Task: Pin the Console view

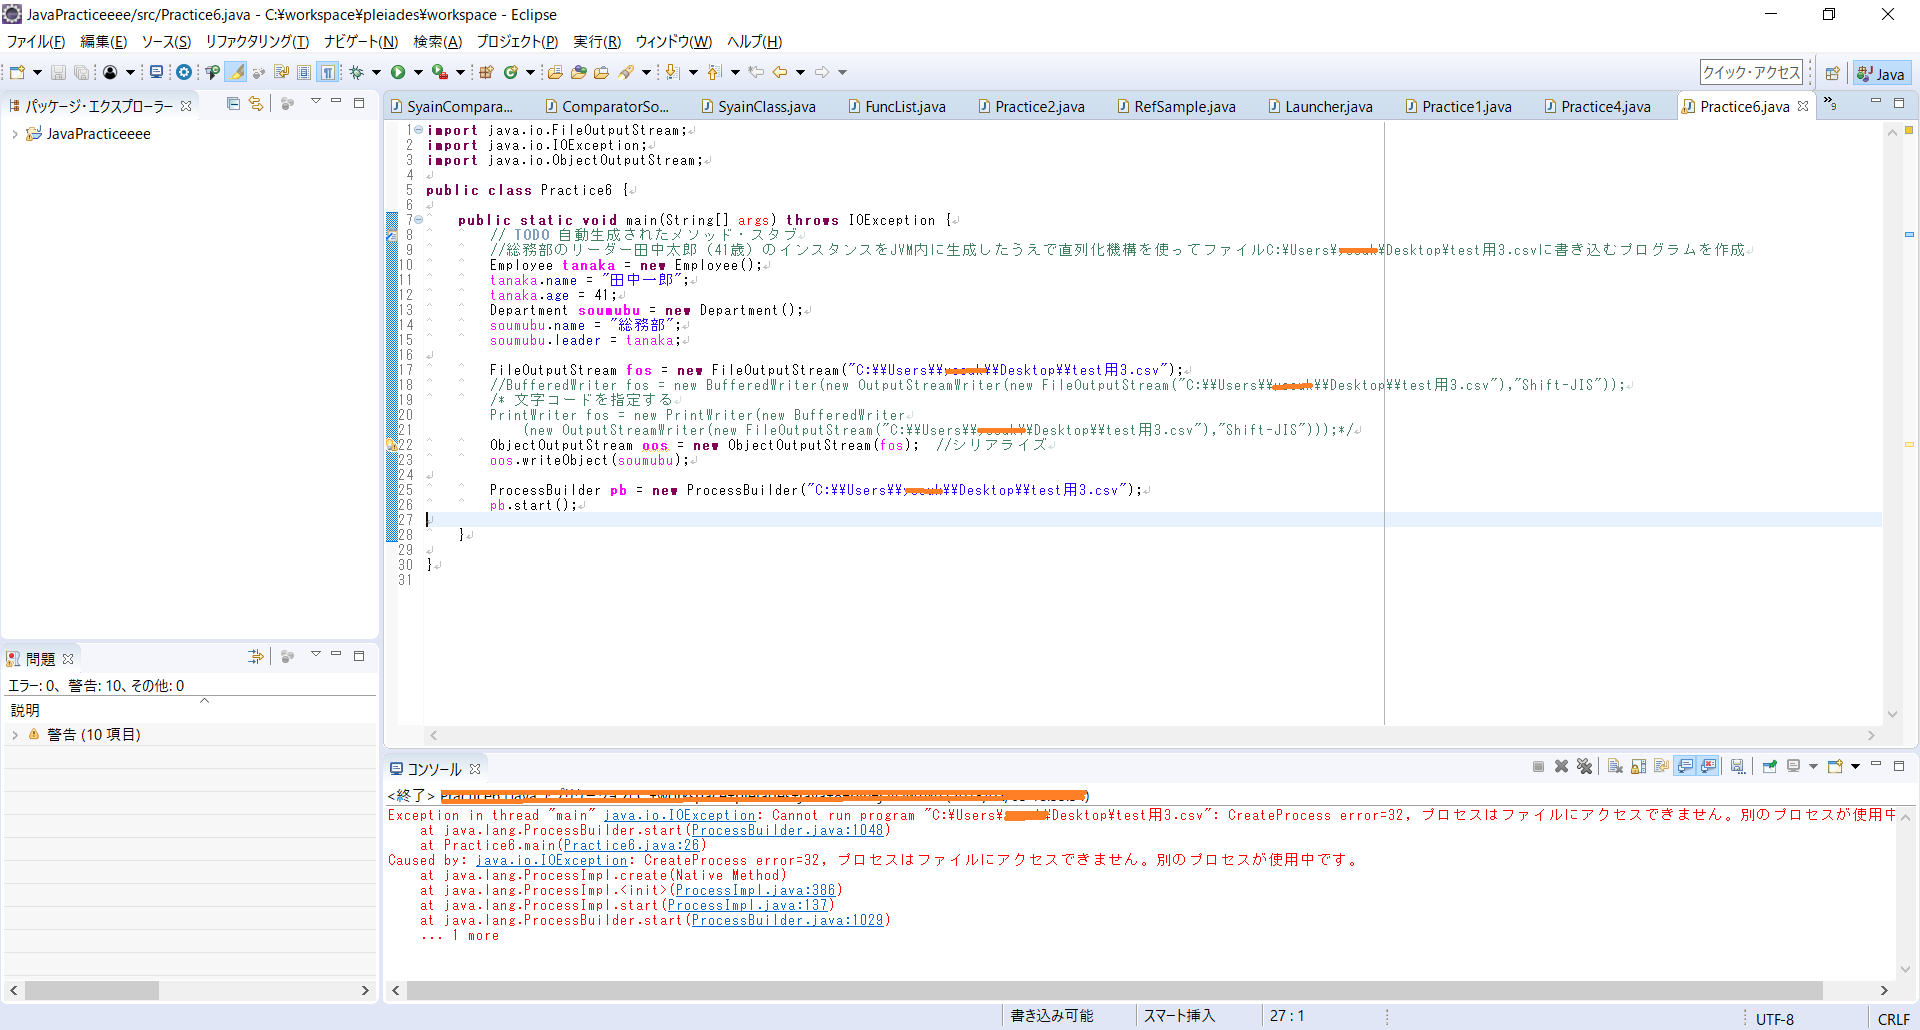Action: [x=1769, y=767]
